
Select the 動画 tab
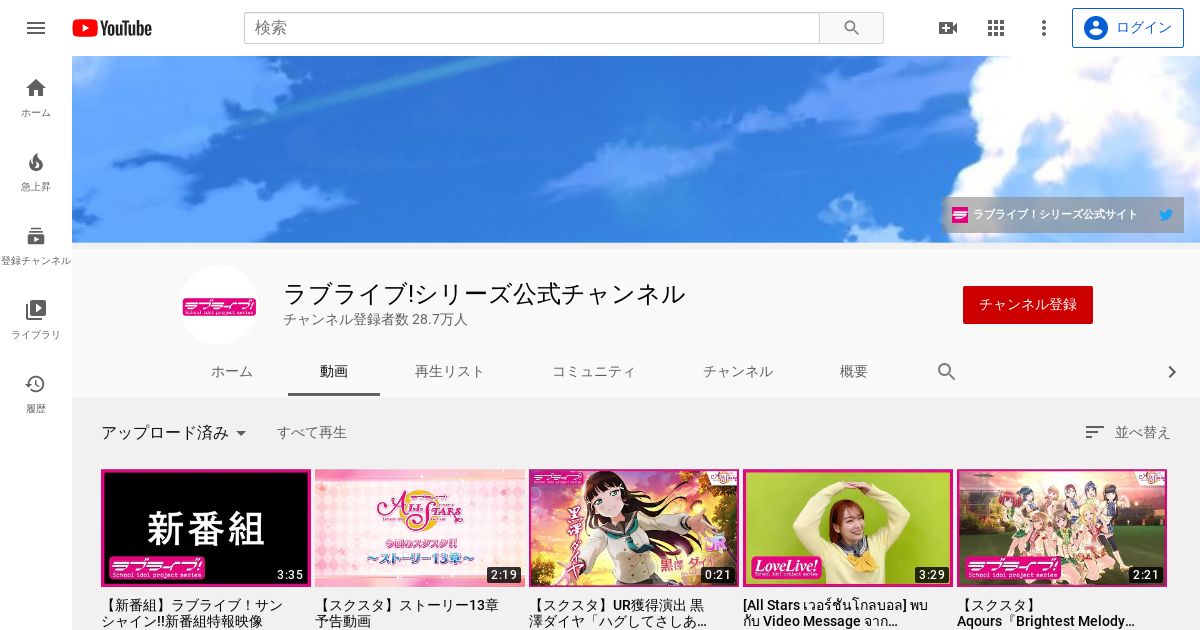[x=334, y=371]
